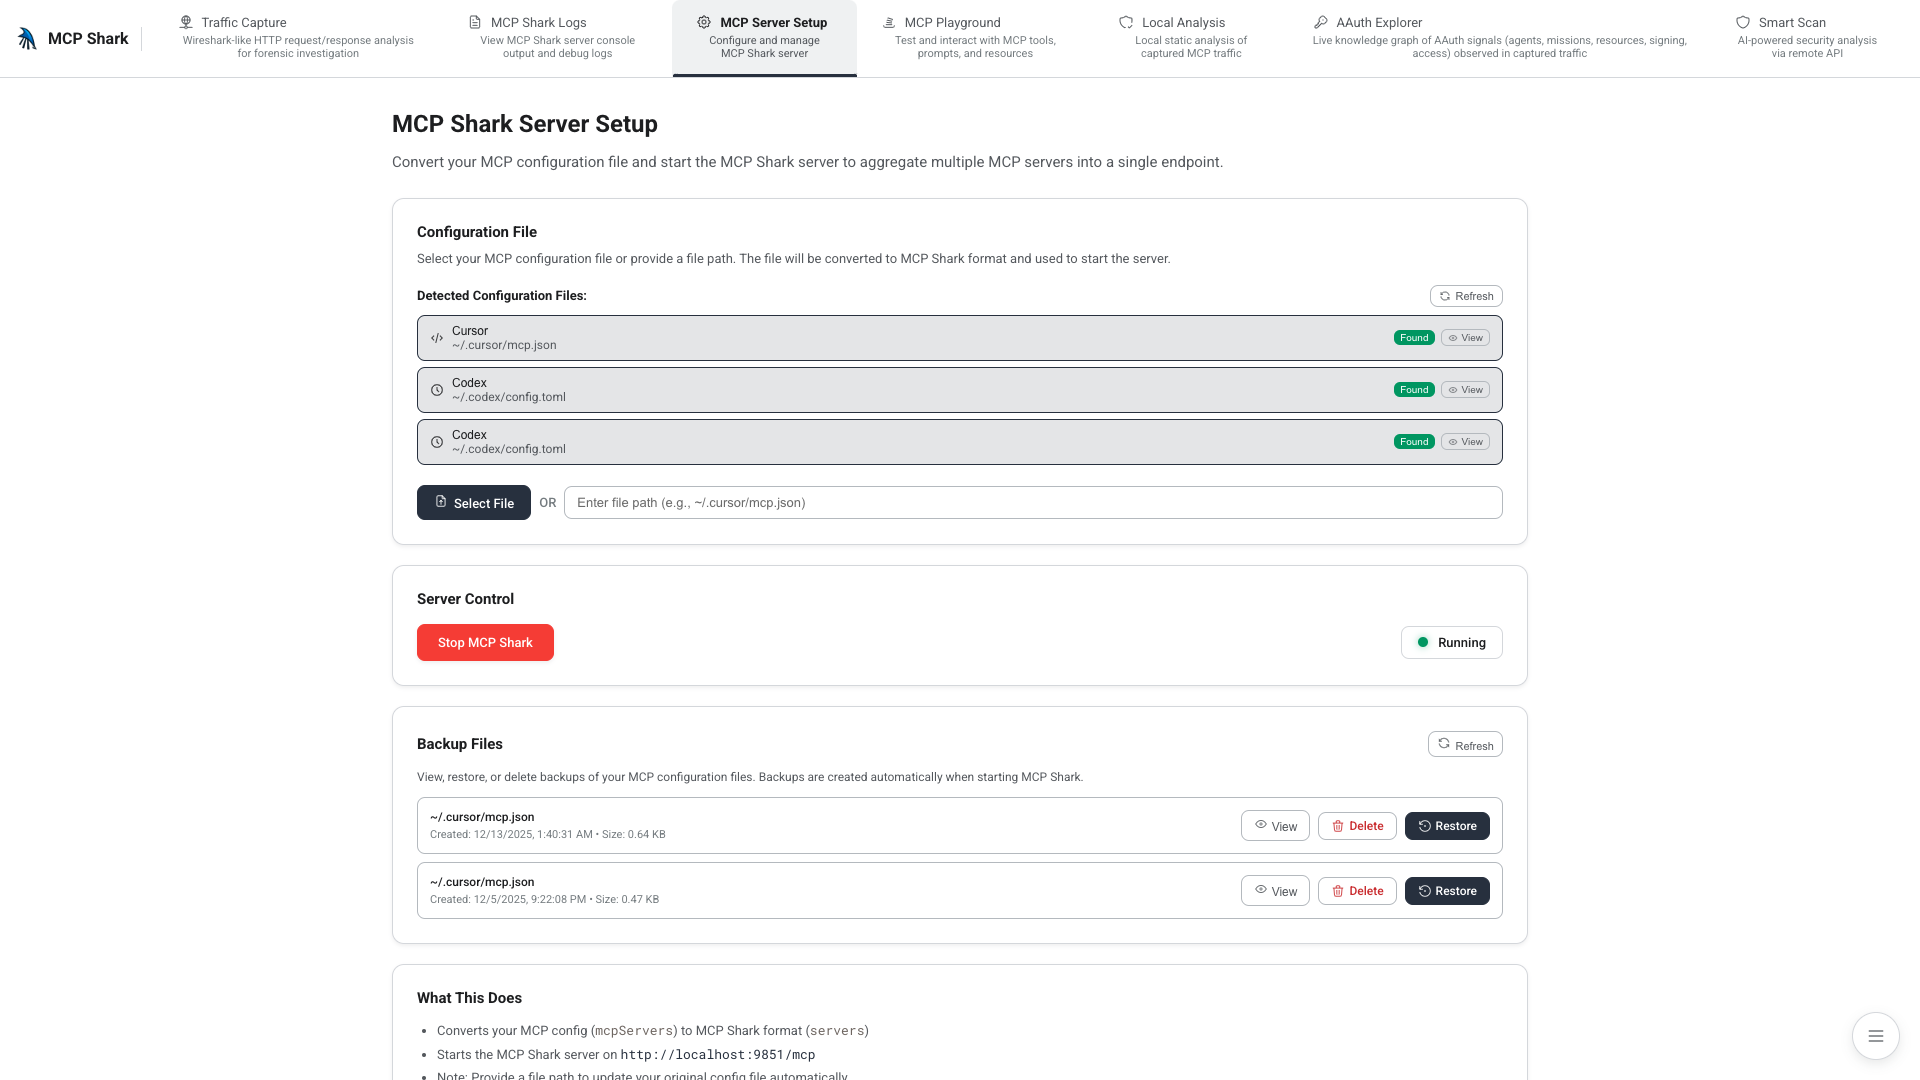Image resolution: width=1920 pixels, height=1080 pixels.
Task: View the first Codex config.toml file
Action: coord(1465,390)
